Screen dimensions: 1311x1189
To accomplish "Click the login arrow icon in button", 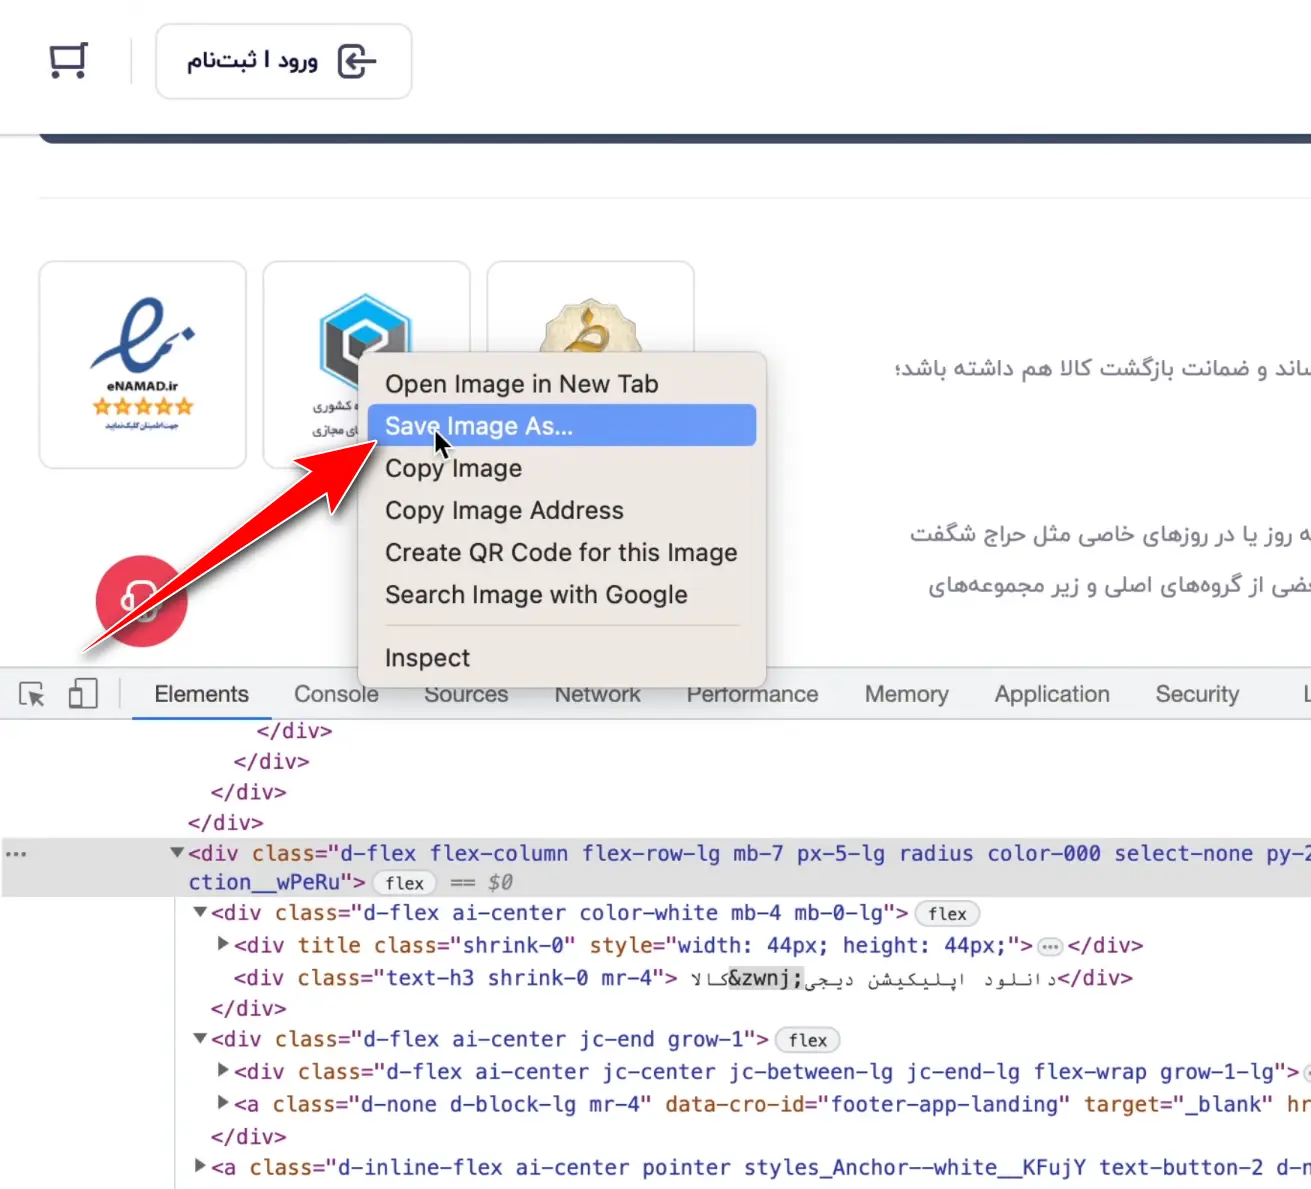I will coord(356,61).
